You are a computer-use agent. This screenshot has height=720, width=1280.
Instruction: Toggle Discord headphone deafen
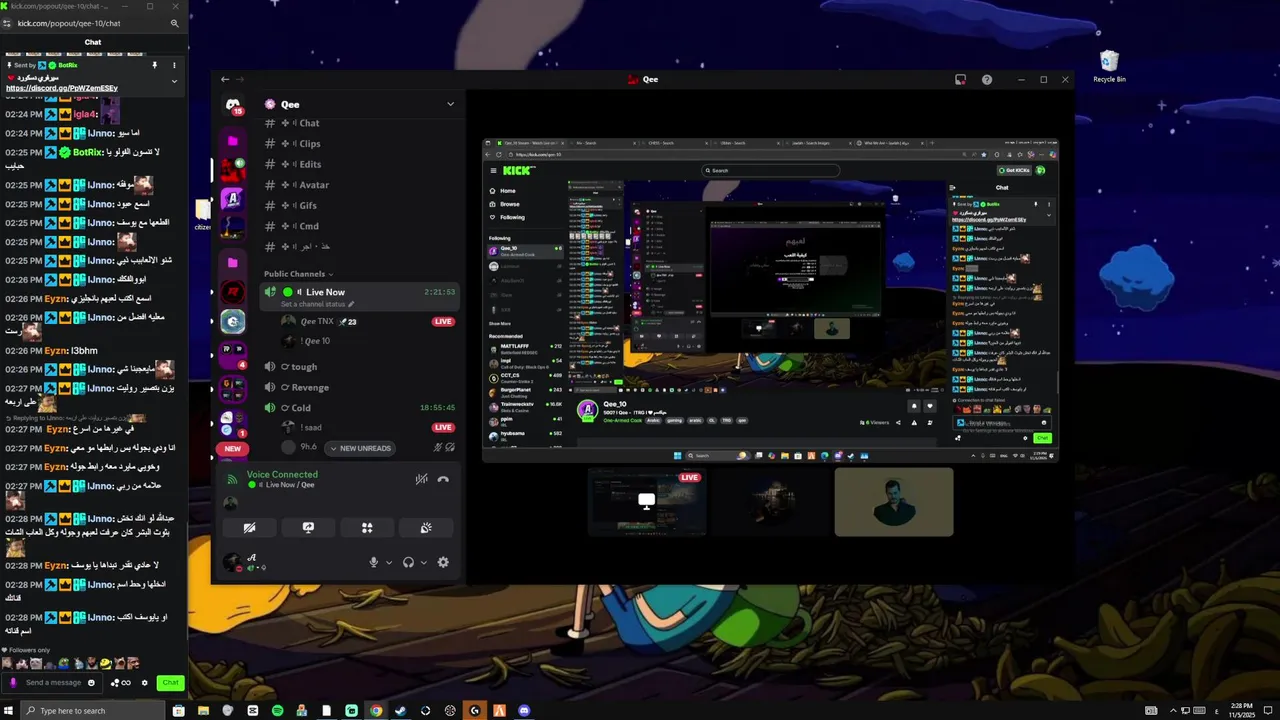coord(408,562)
